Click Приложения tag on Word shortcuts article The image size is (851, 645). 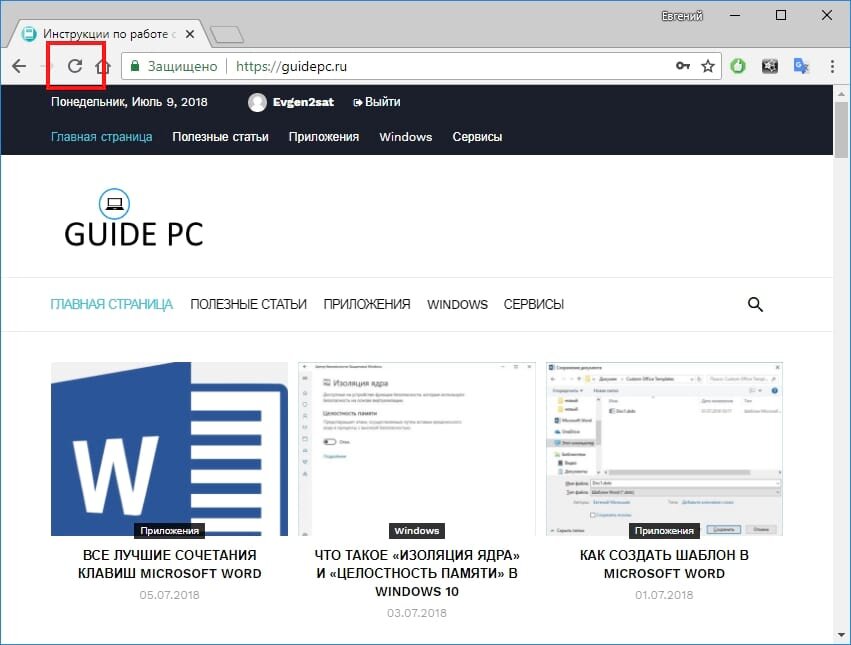(x=169, y=530)
